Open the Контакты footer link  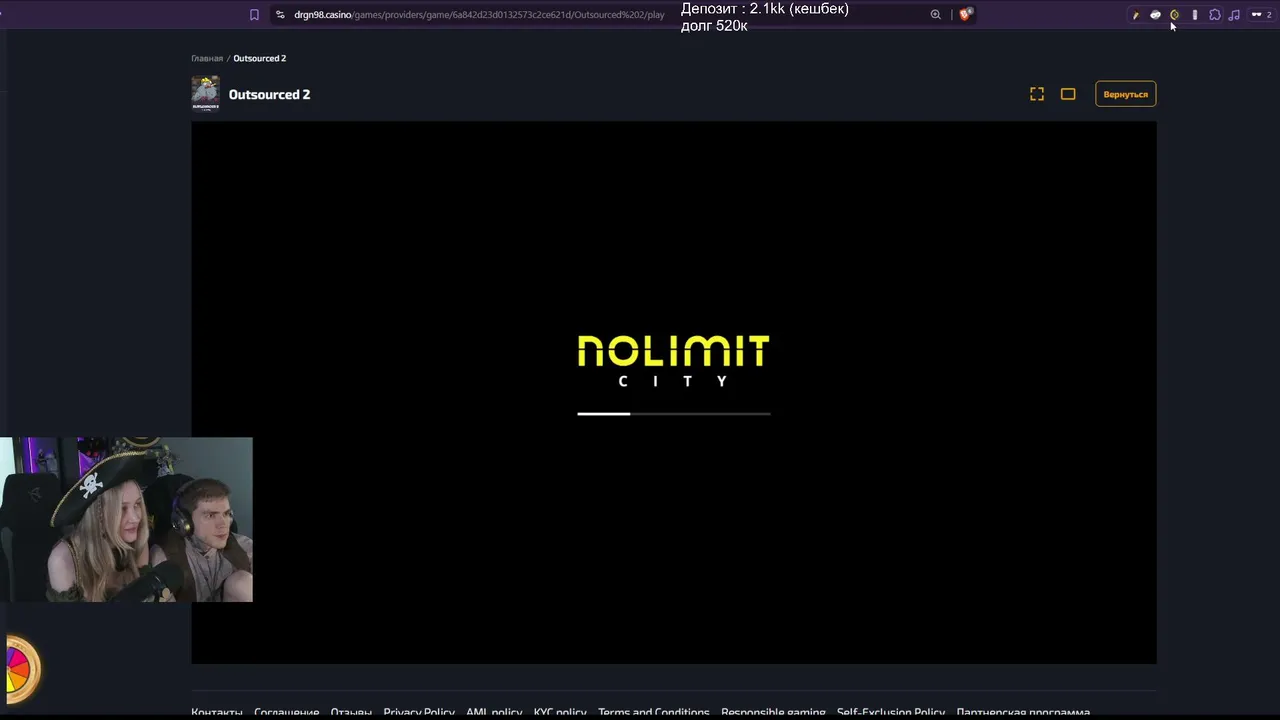point(217,712)
